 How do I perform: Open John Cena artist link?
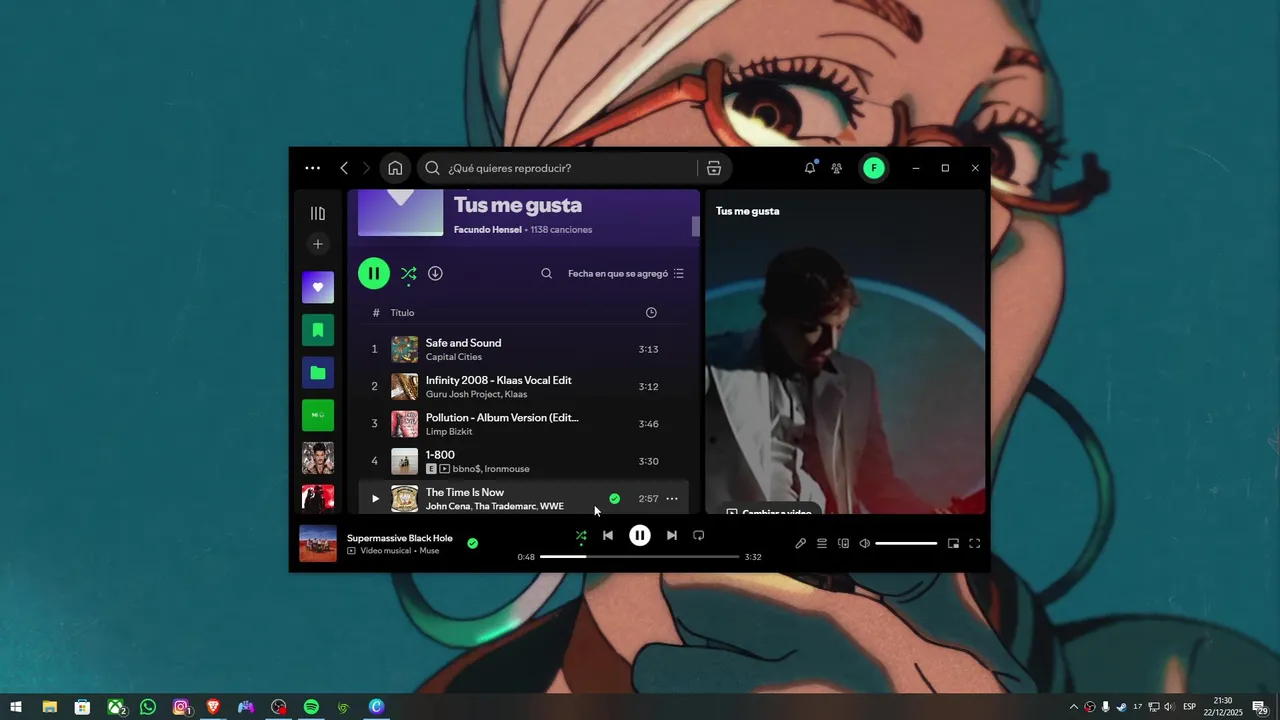[x=448, y=506]
